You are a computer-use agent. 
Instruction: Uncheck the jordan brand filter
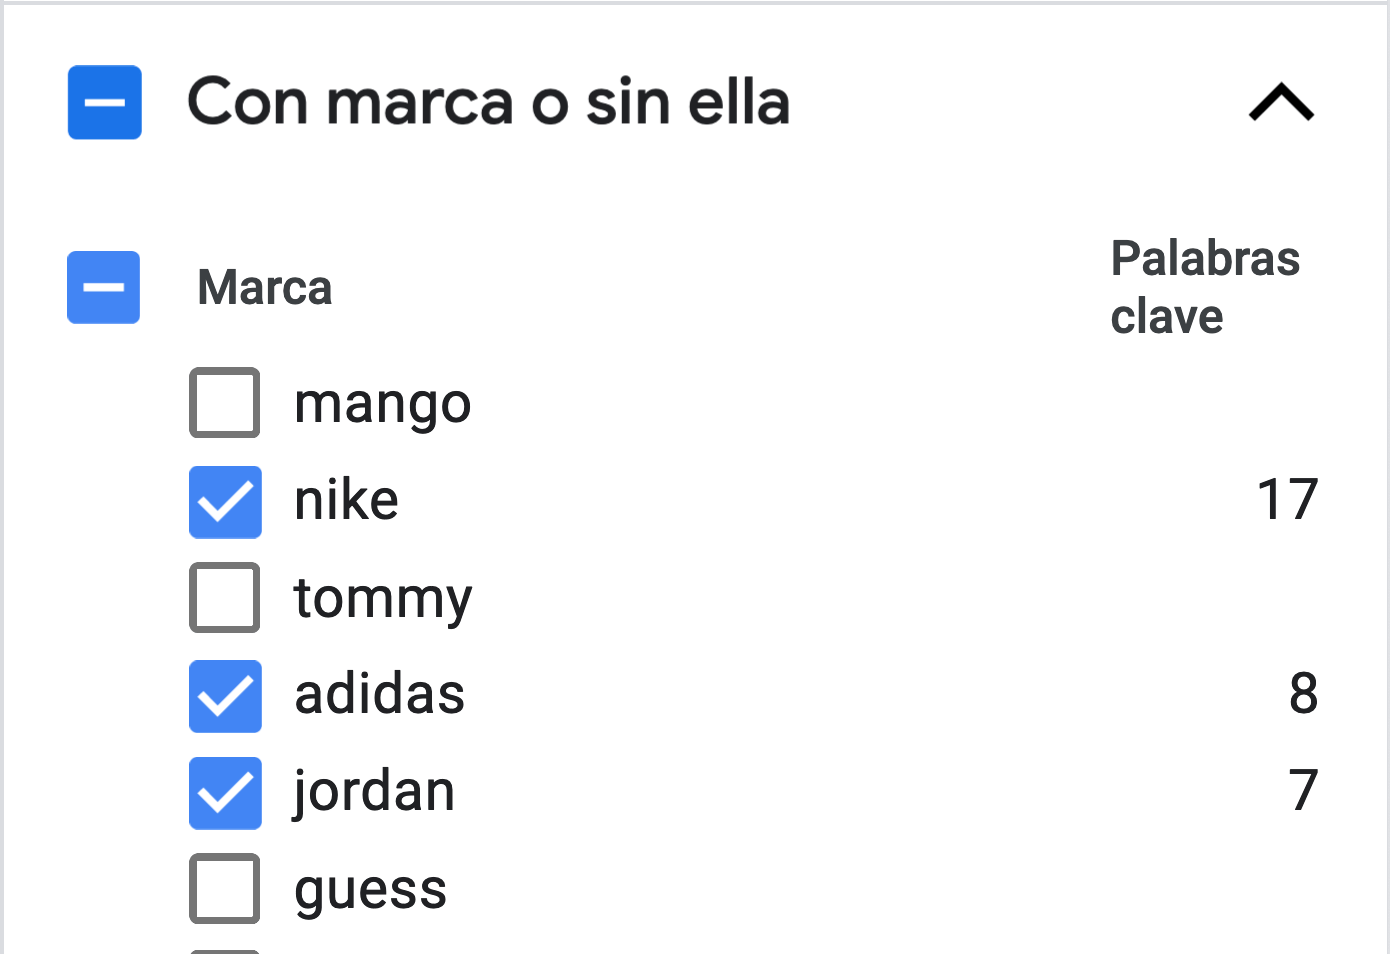point(225,793)
